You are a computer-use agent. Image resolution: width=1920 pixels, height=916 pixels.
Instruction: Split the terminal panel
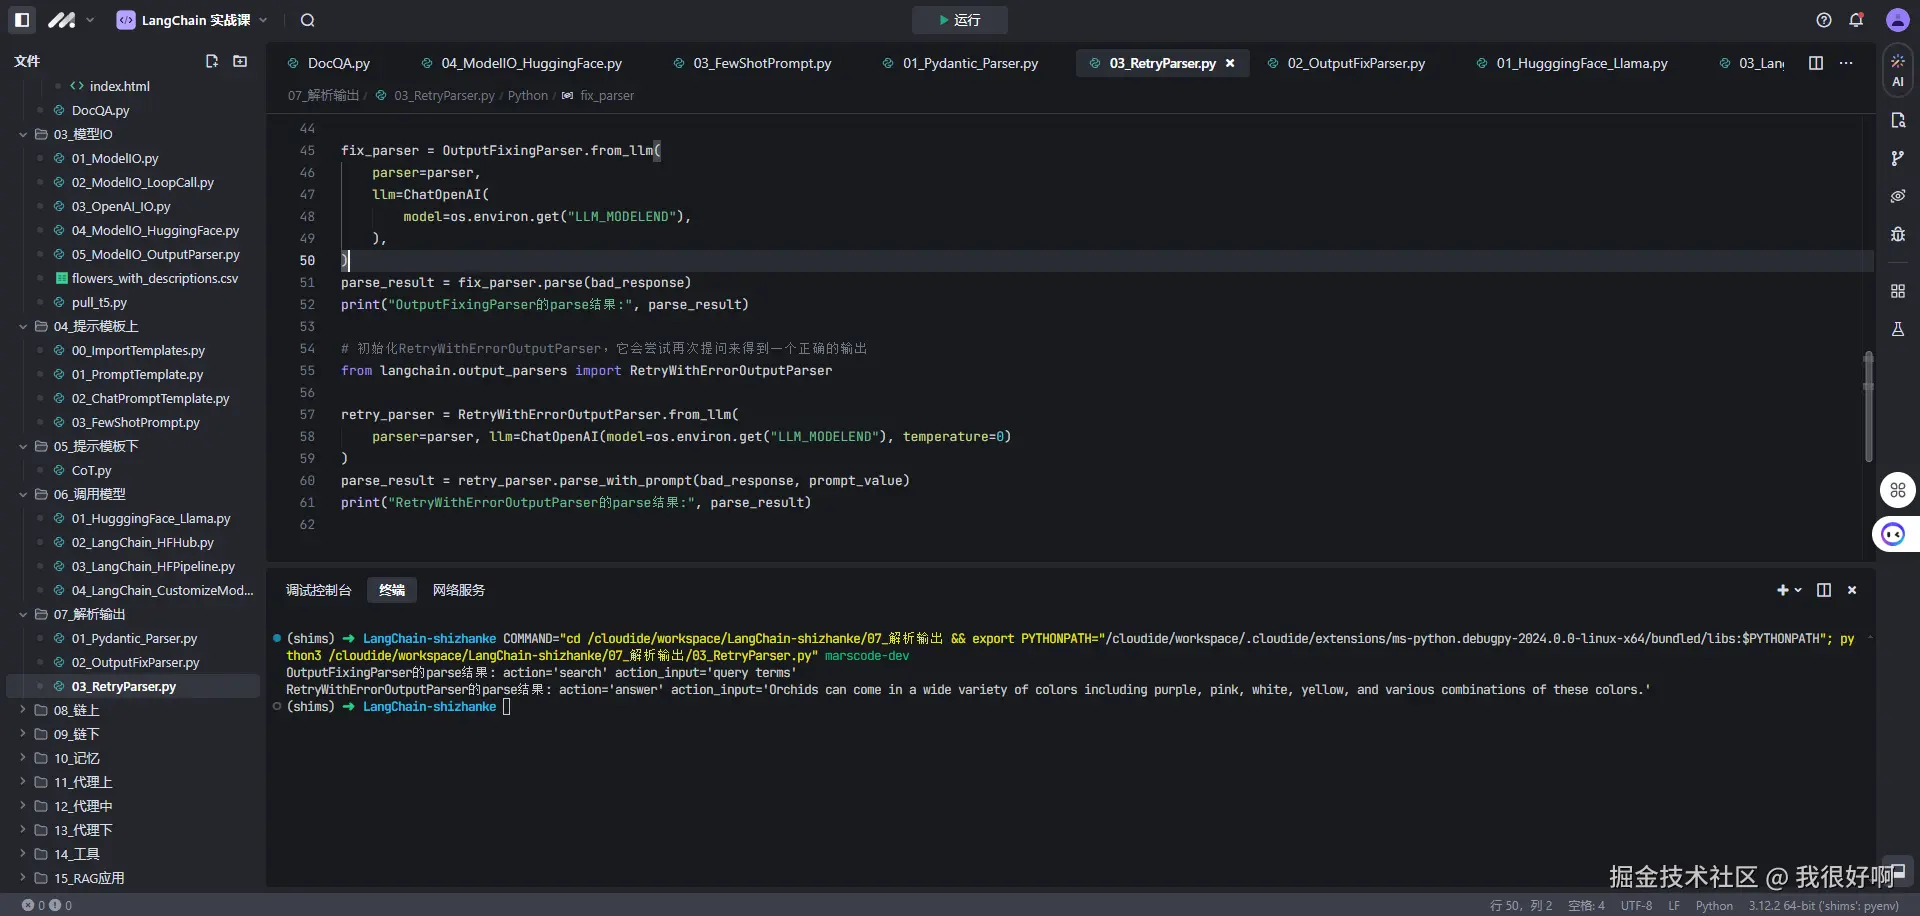coord(1824,590)
